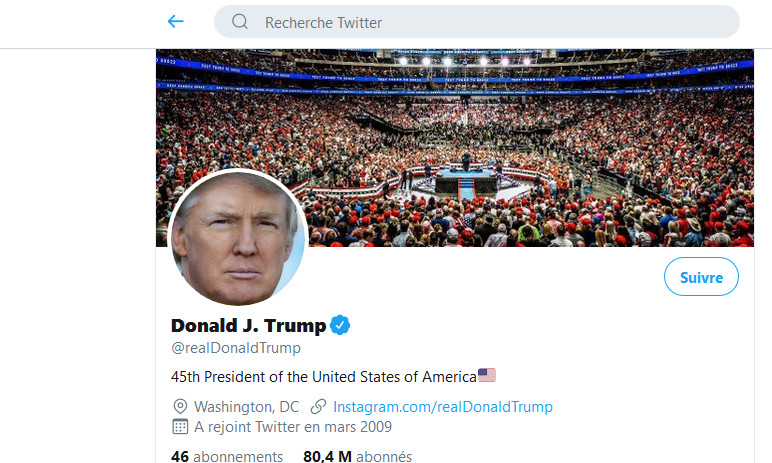
Task: Open Instagram.com/realDonaldTrump link
Action: 443,407
